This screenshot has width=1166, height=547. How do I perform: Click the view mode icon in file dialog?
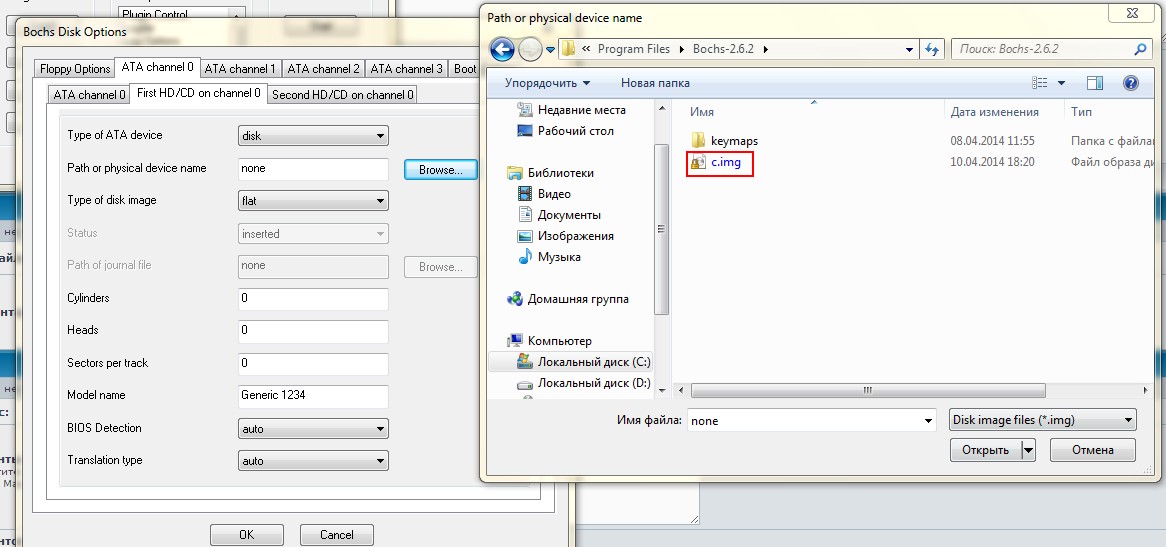point(1040,83)
